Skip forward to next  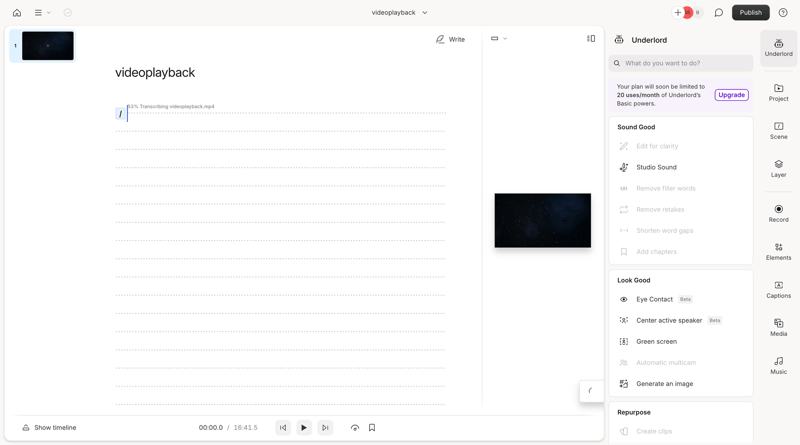(x=325, y=428)
